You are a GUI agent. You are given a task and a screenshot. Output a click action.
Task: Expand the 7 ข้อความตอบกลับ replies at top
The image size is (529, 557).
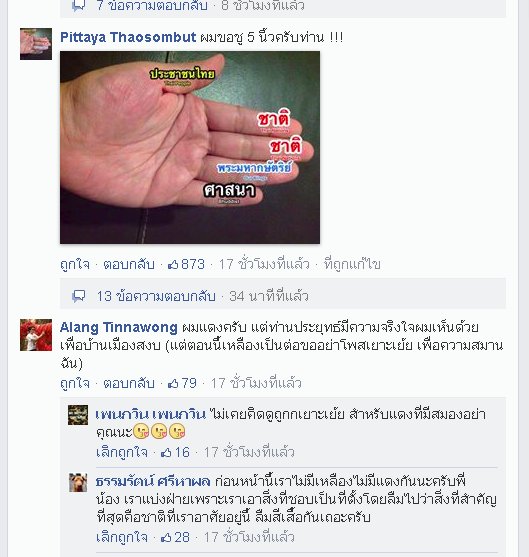click(152, 6)
